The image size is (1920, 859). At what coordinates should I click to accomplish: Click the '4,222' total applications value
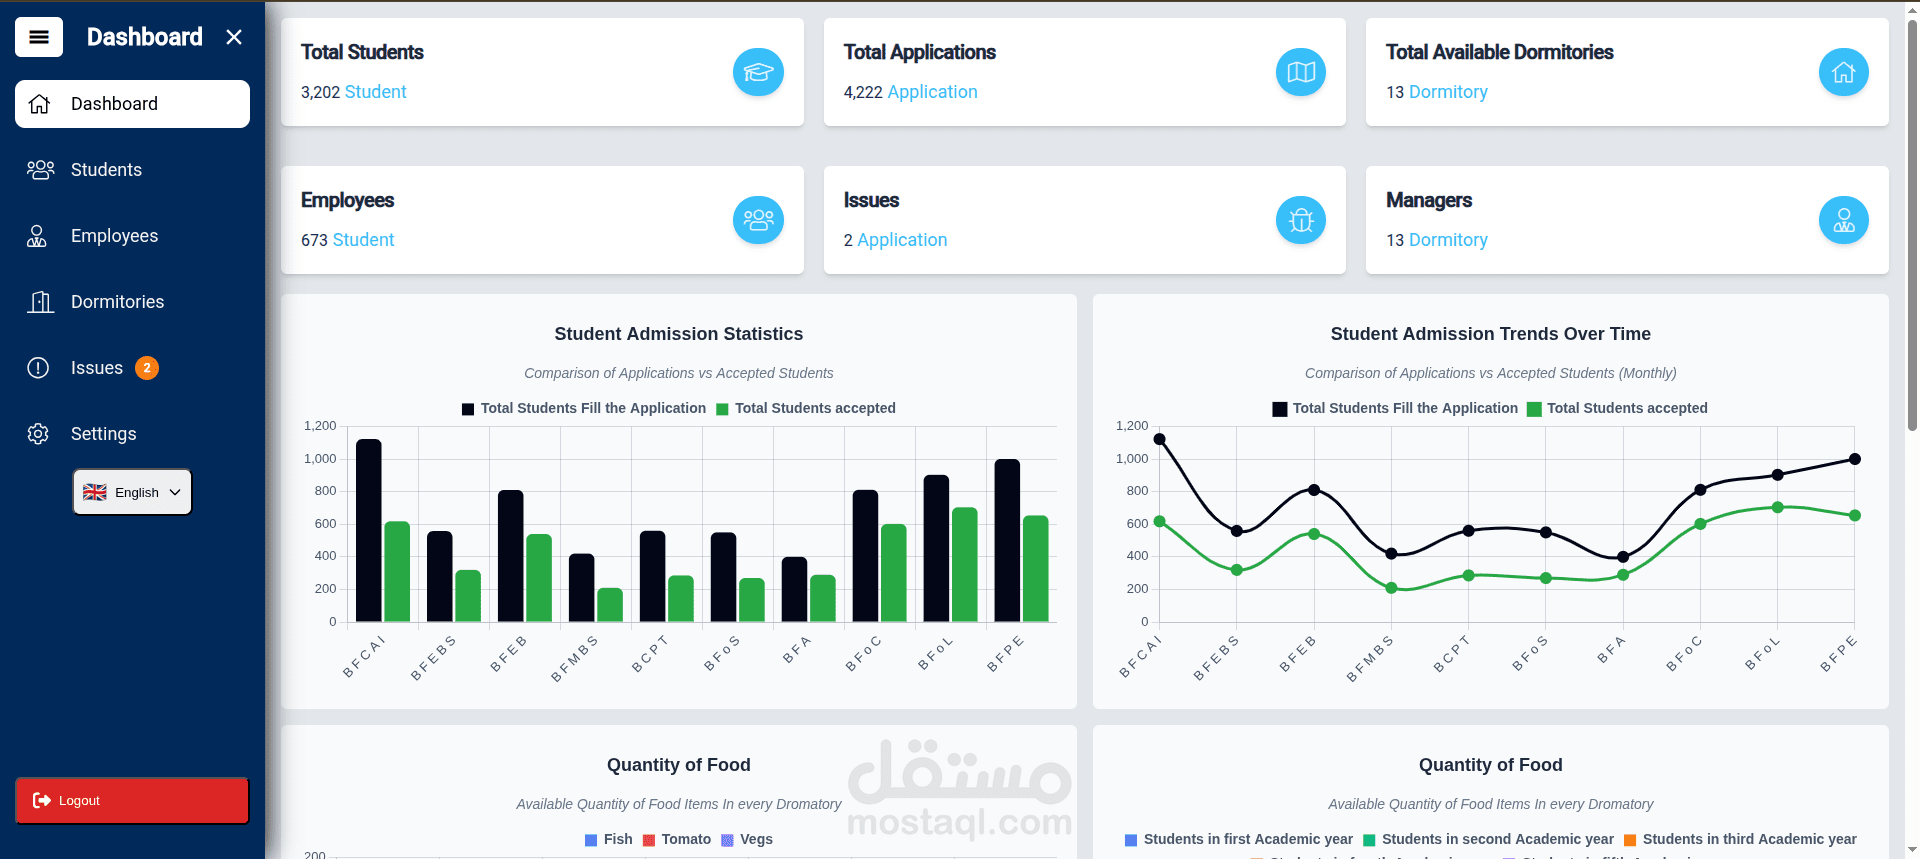coord(863,92)
